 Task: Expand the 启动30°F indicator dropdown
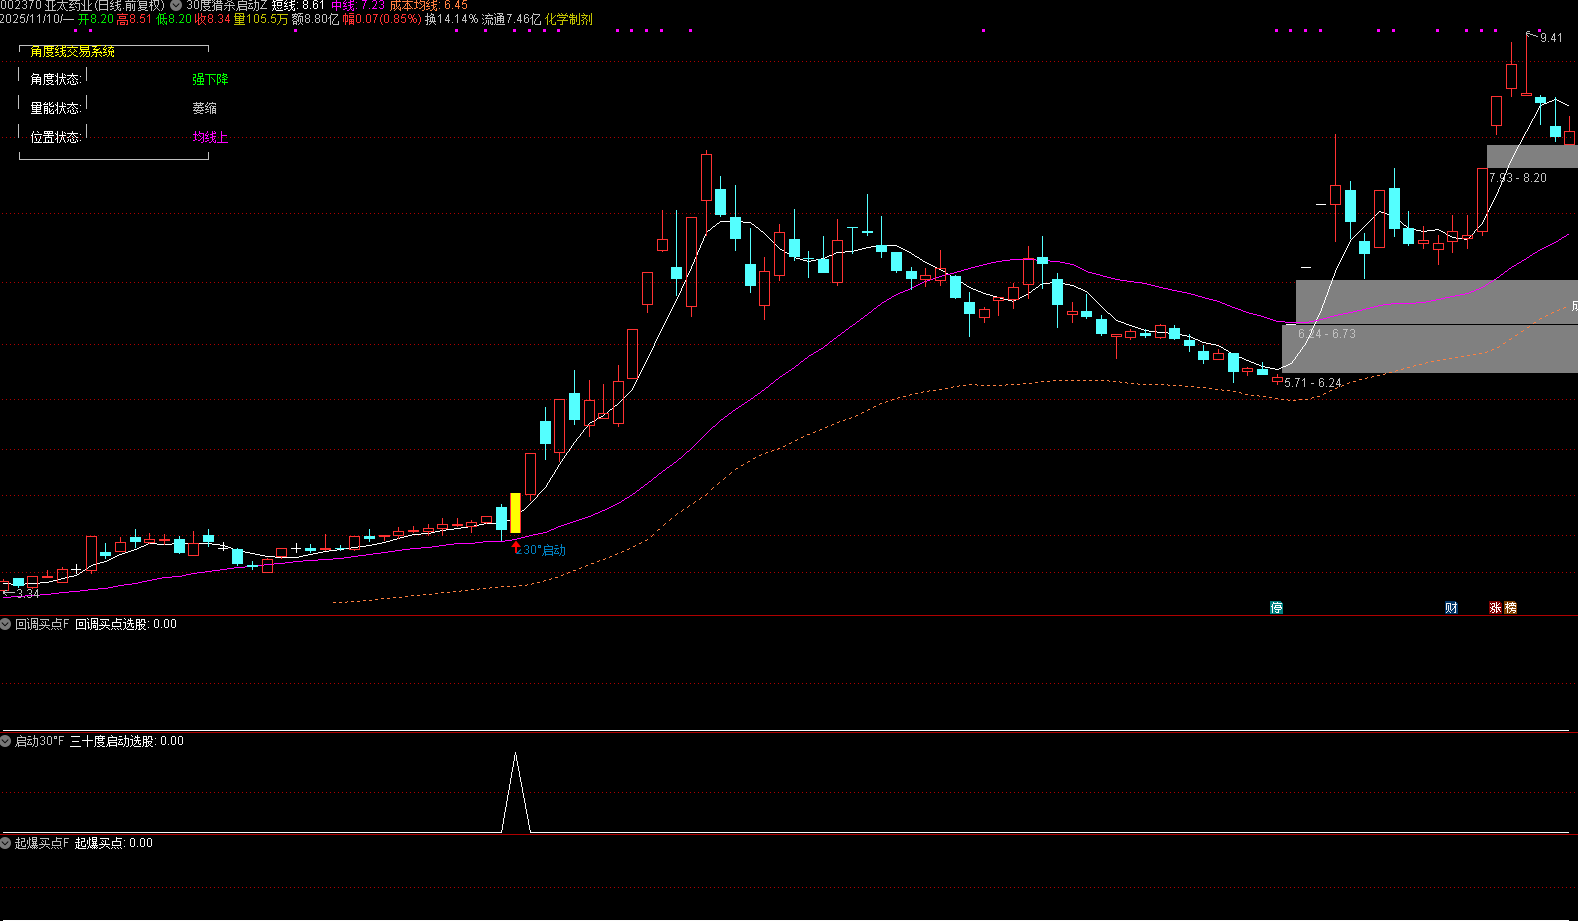(6, 741)
